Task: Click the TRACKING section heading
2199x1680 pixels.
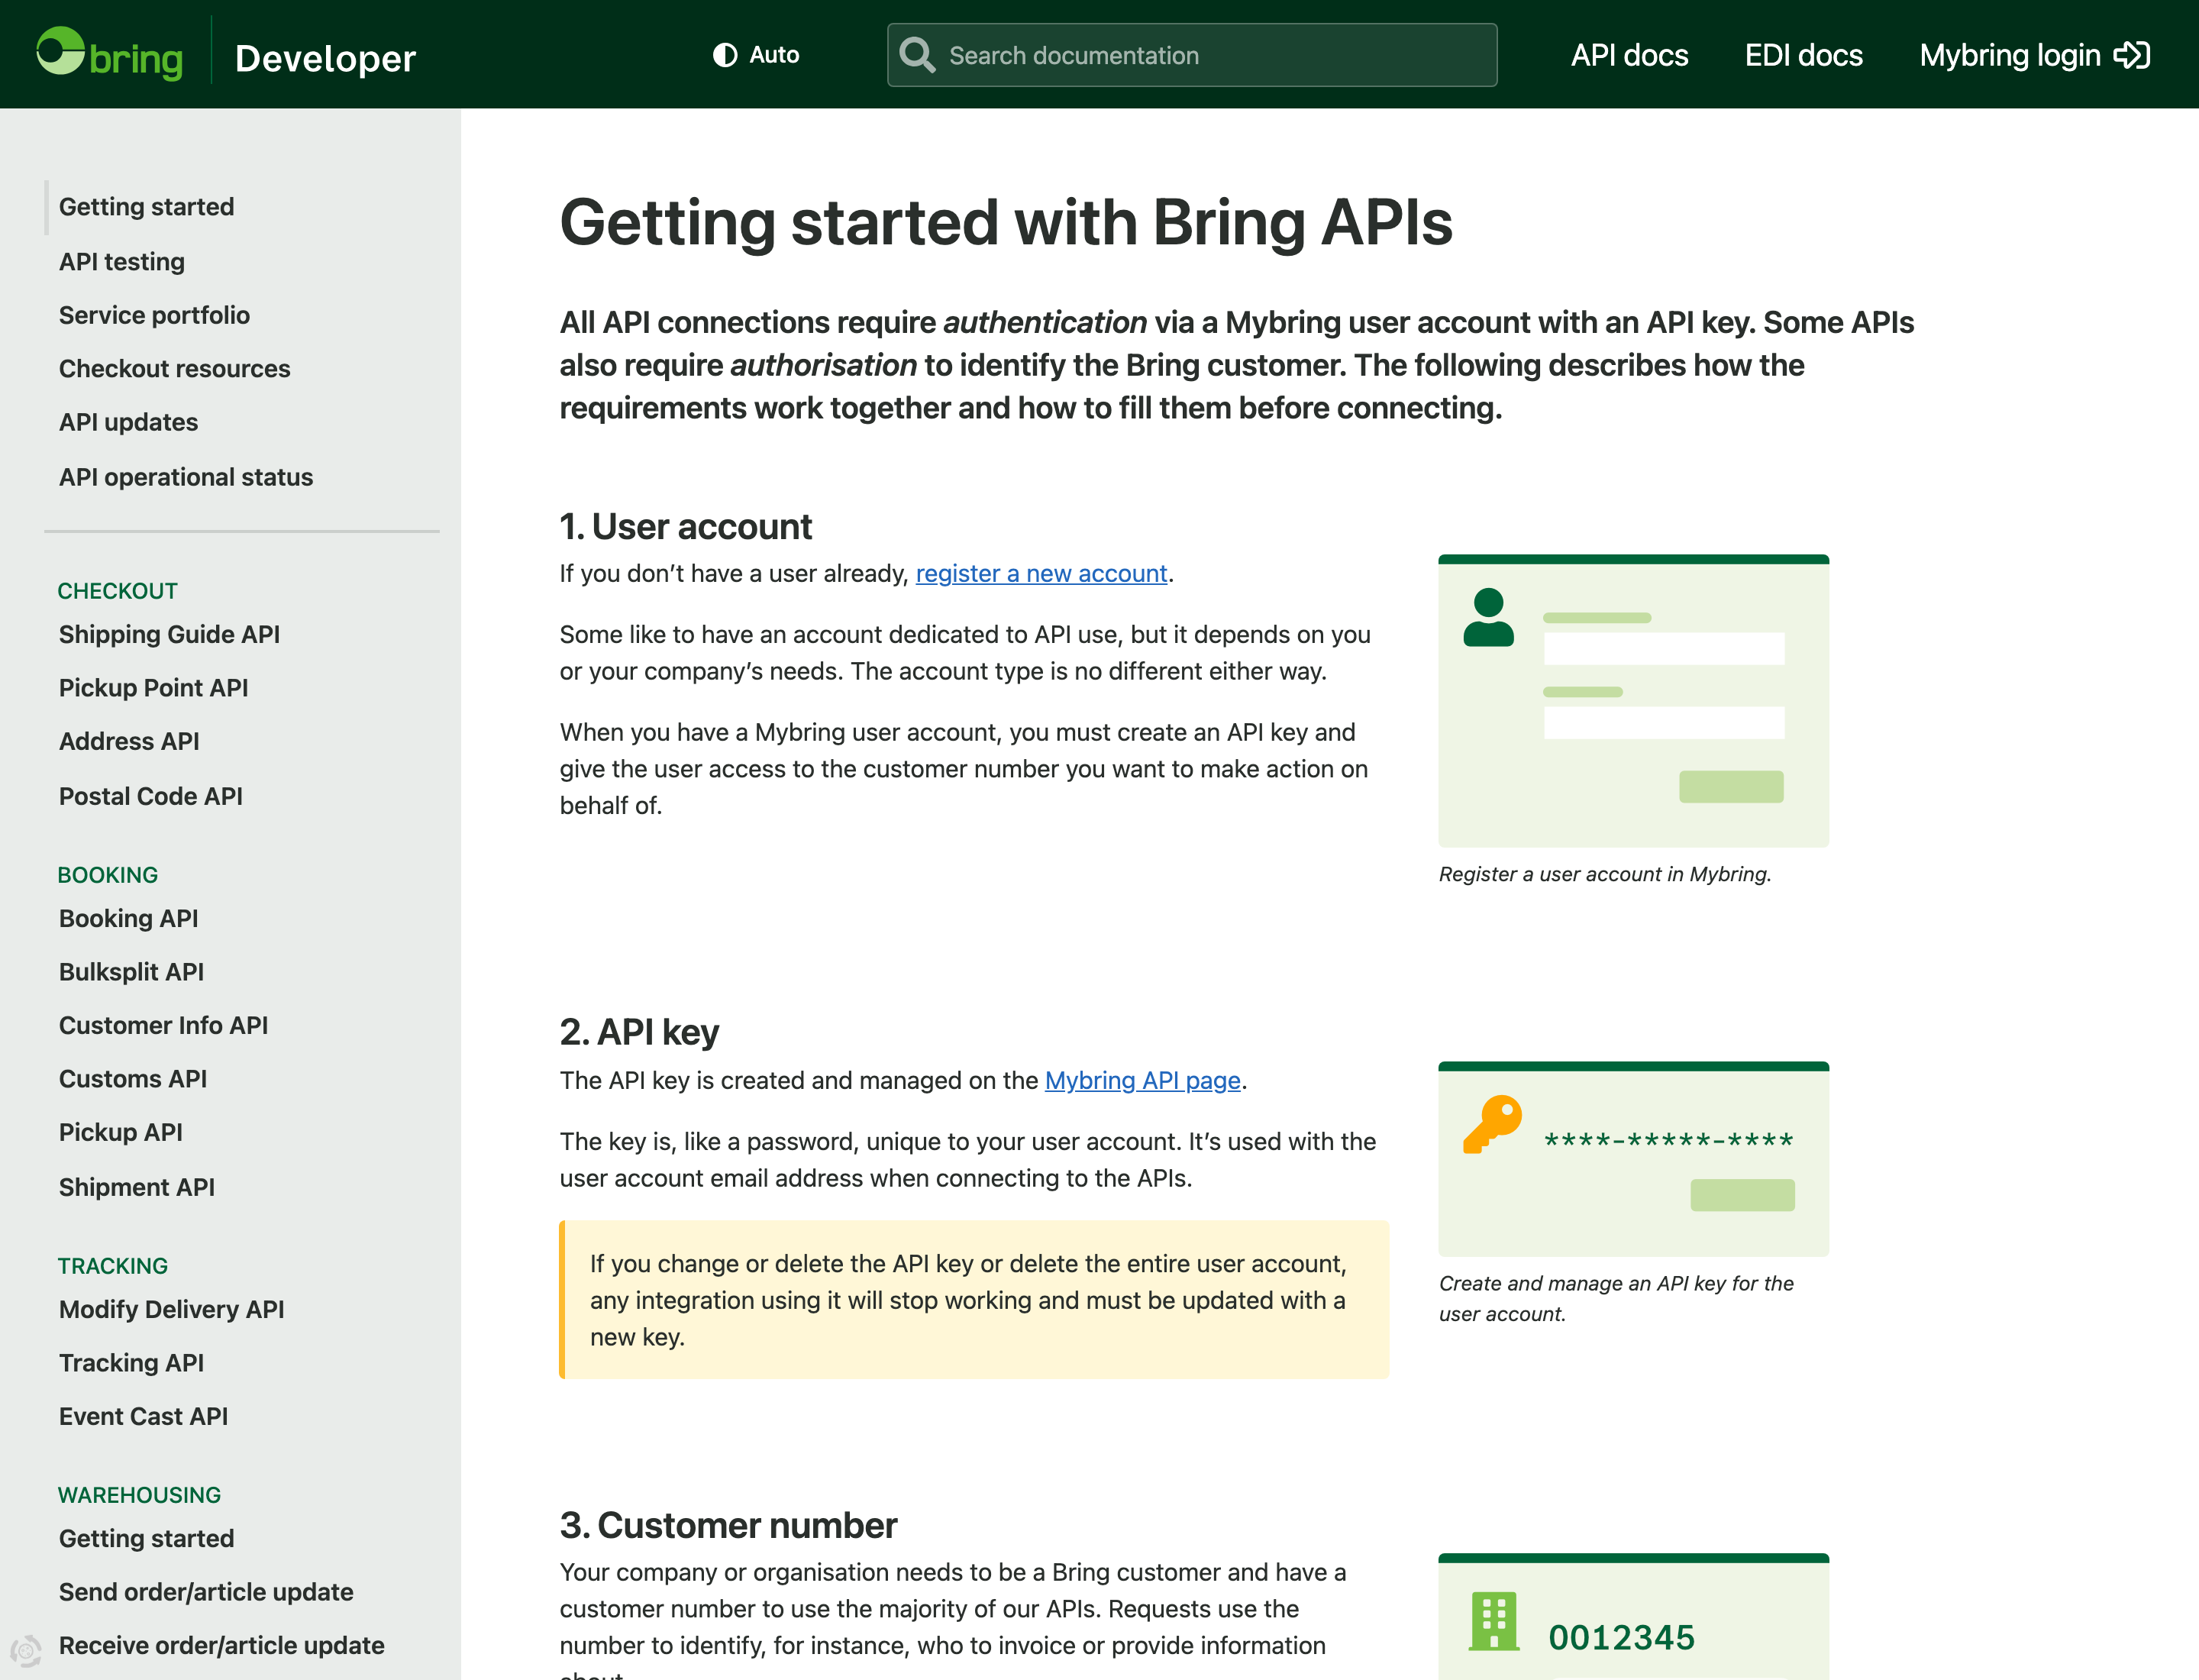Action: click(112, 1266)
